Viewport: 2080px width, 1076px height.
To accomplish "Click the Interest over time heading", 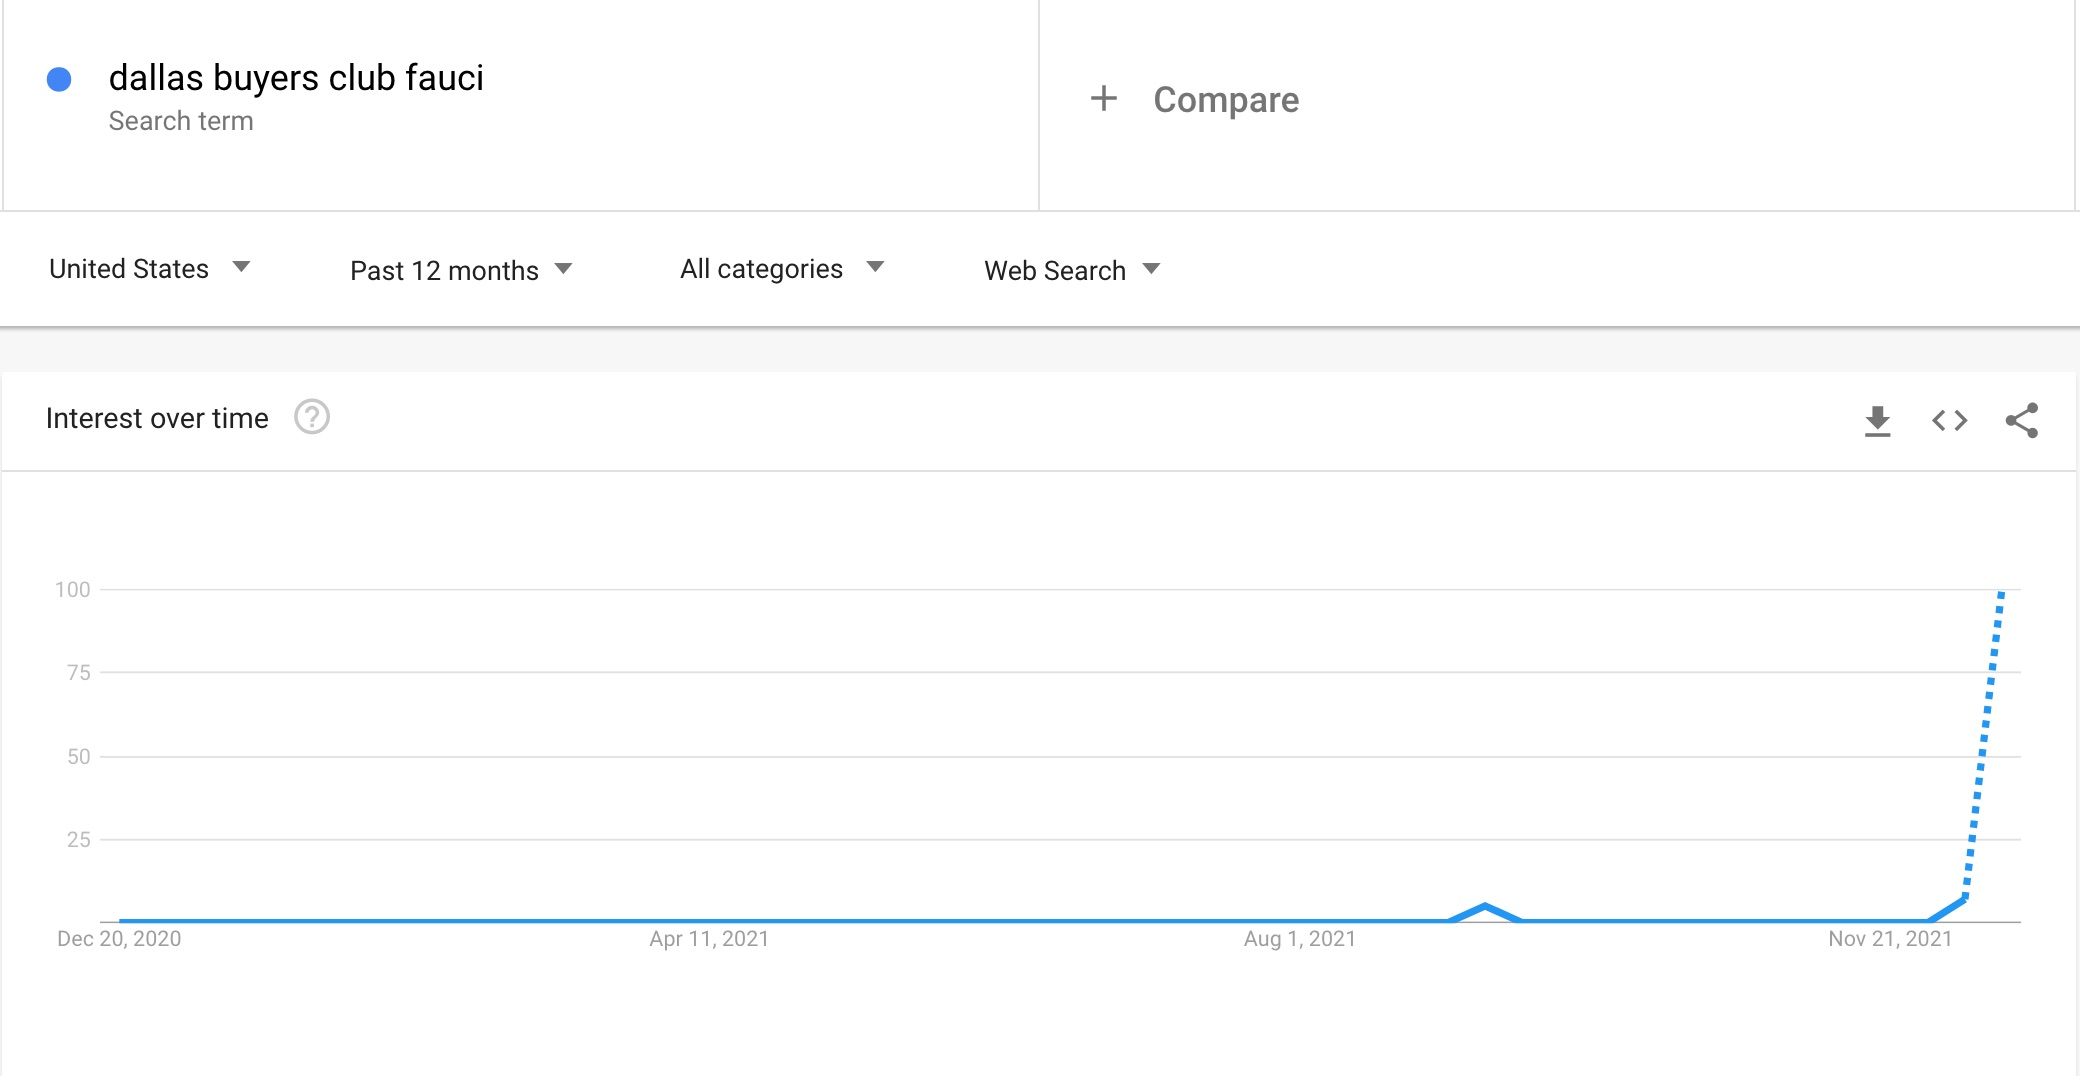I will pyautogui.click(x=157, y=418).
